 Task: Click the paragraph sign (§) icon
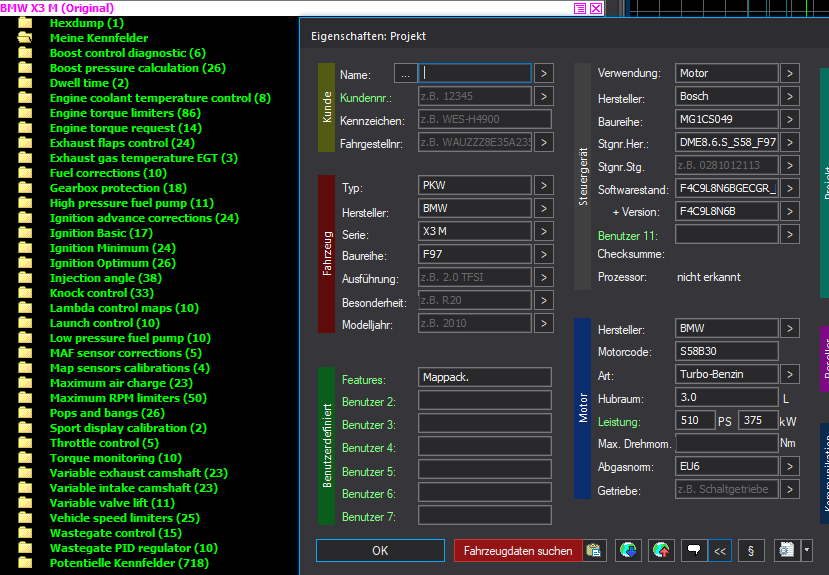(750, 550)
